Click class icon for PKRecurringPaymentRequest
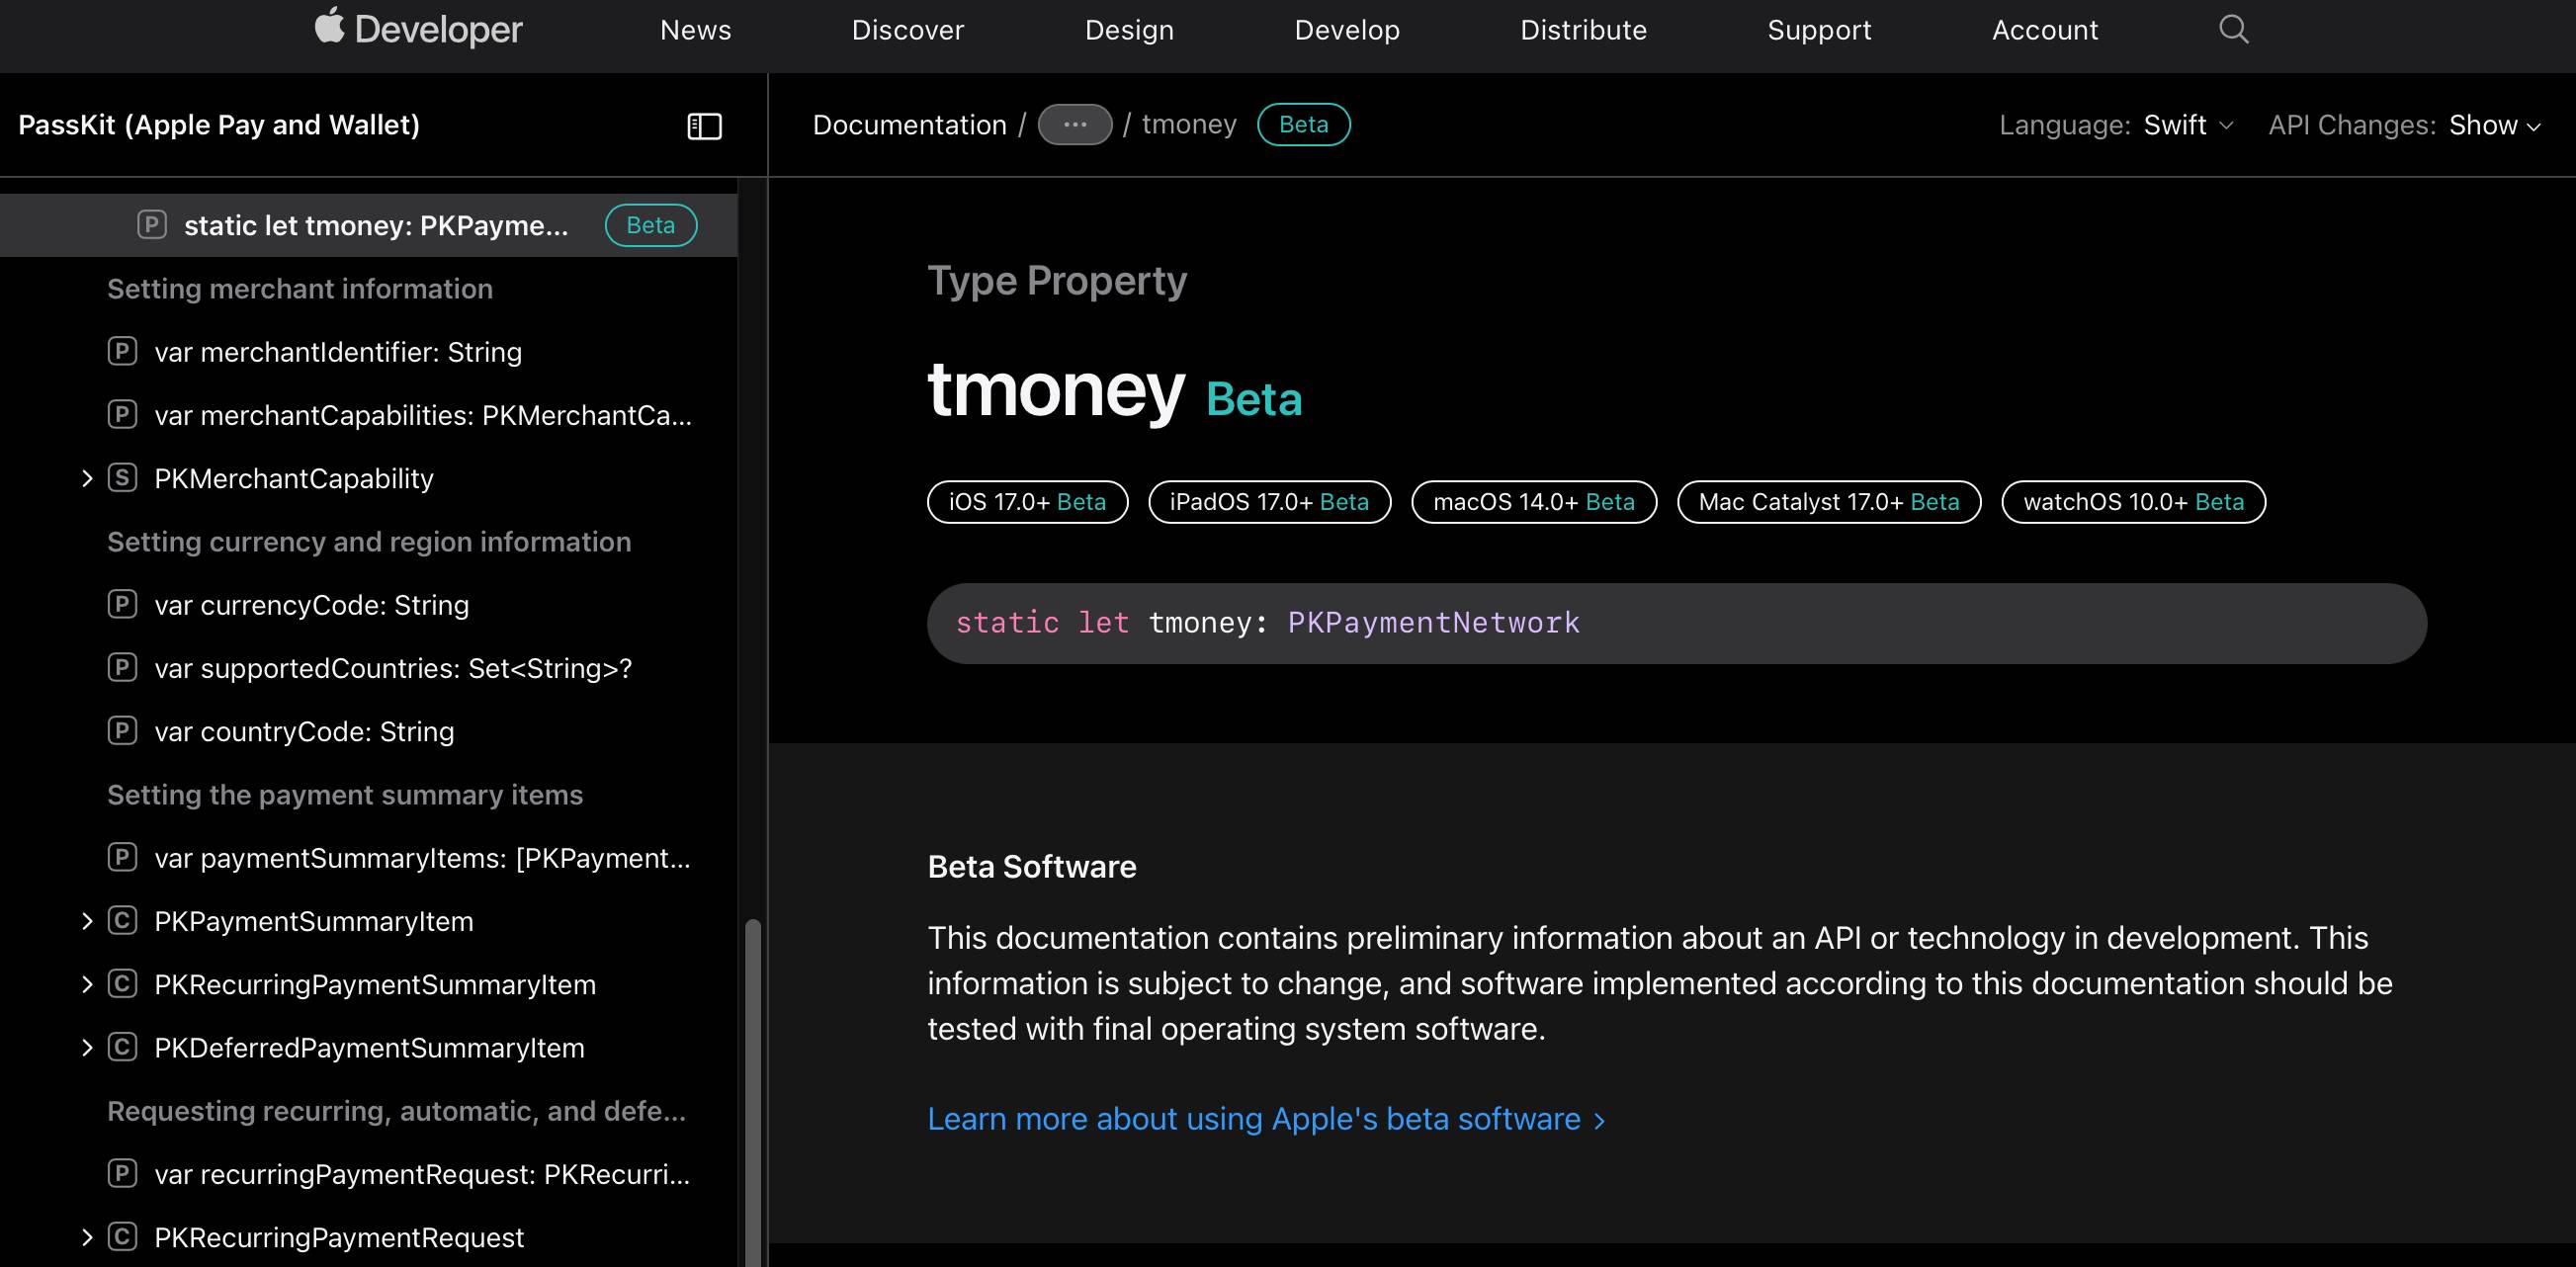 [122, 1237]
